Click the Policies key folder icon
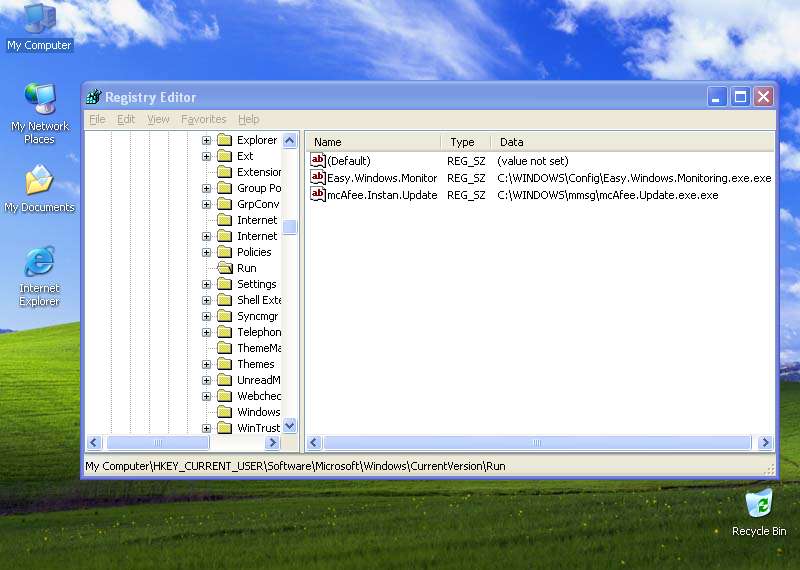This screenshot has width=800, height=570. click(x=224, y=252)
